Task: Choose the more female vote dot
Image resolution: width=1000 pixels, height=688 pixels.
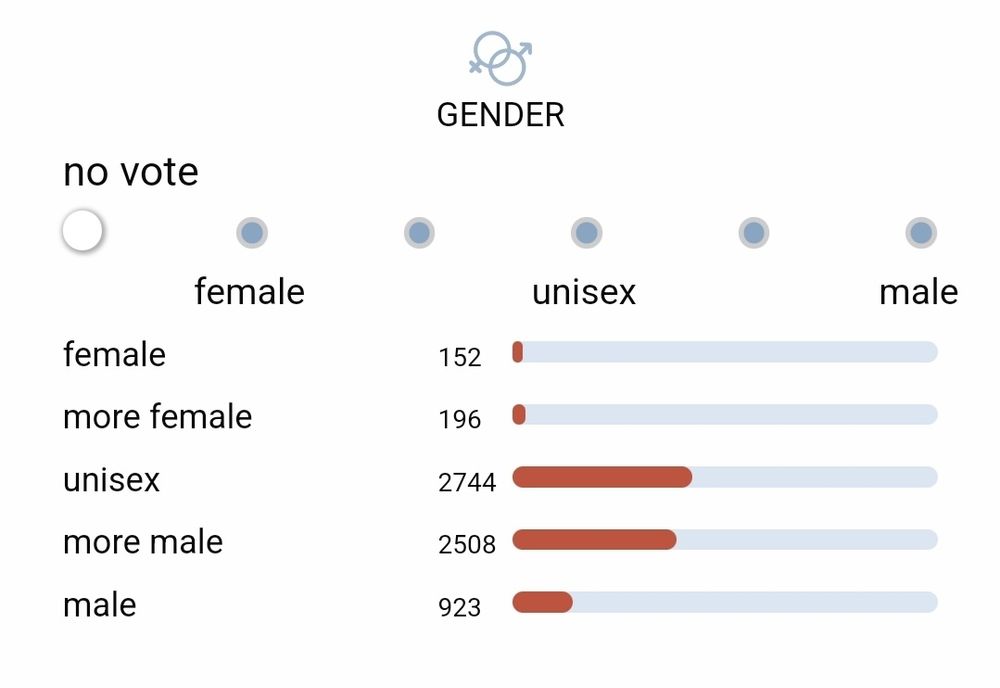Action: click(419, 233)
